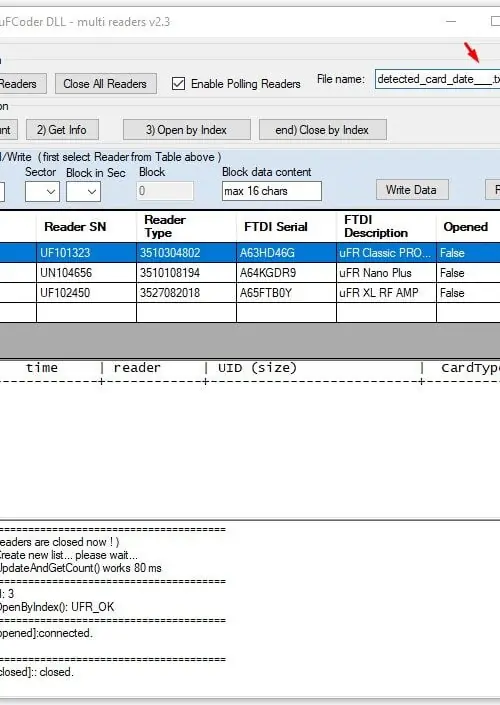Expand the Block in Sec dropdown
The width and height of the screenshot is (500, 705).
click(x=83, y=191)
